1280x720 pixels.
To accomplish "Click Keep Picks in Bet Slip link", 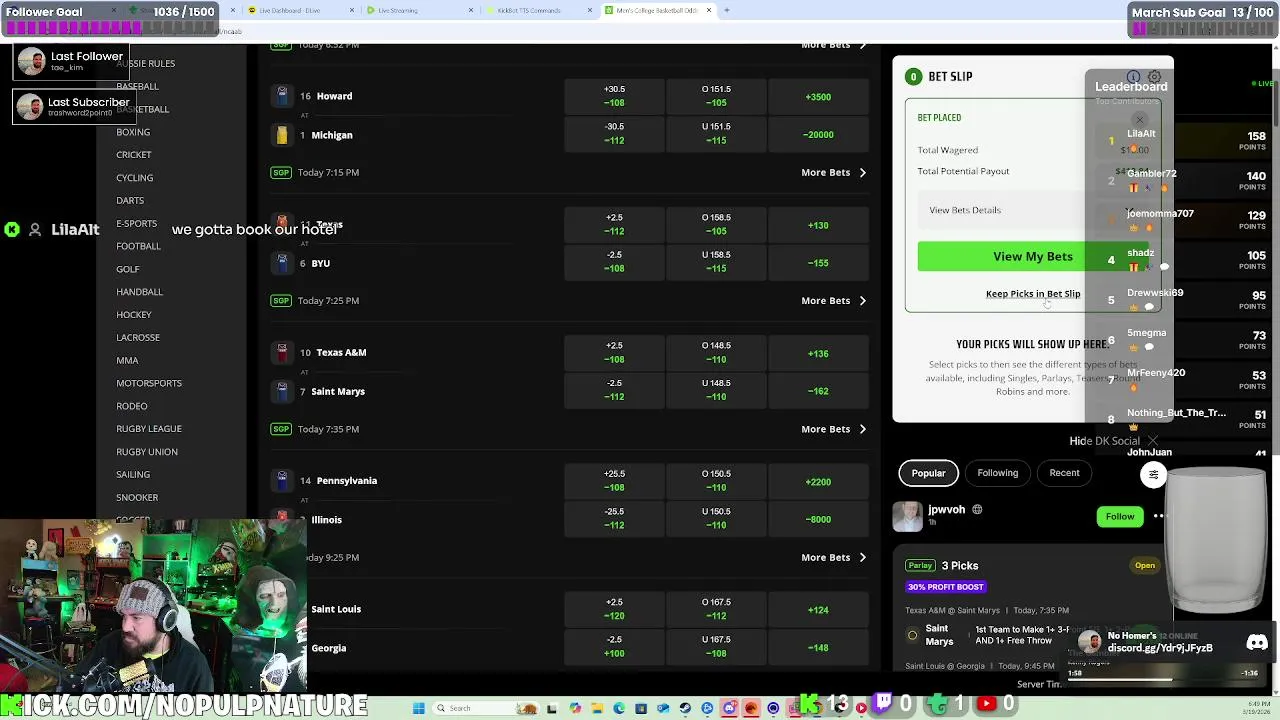I will click(x=1033, y=294).
